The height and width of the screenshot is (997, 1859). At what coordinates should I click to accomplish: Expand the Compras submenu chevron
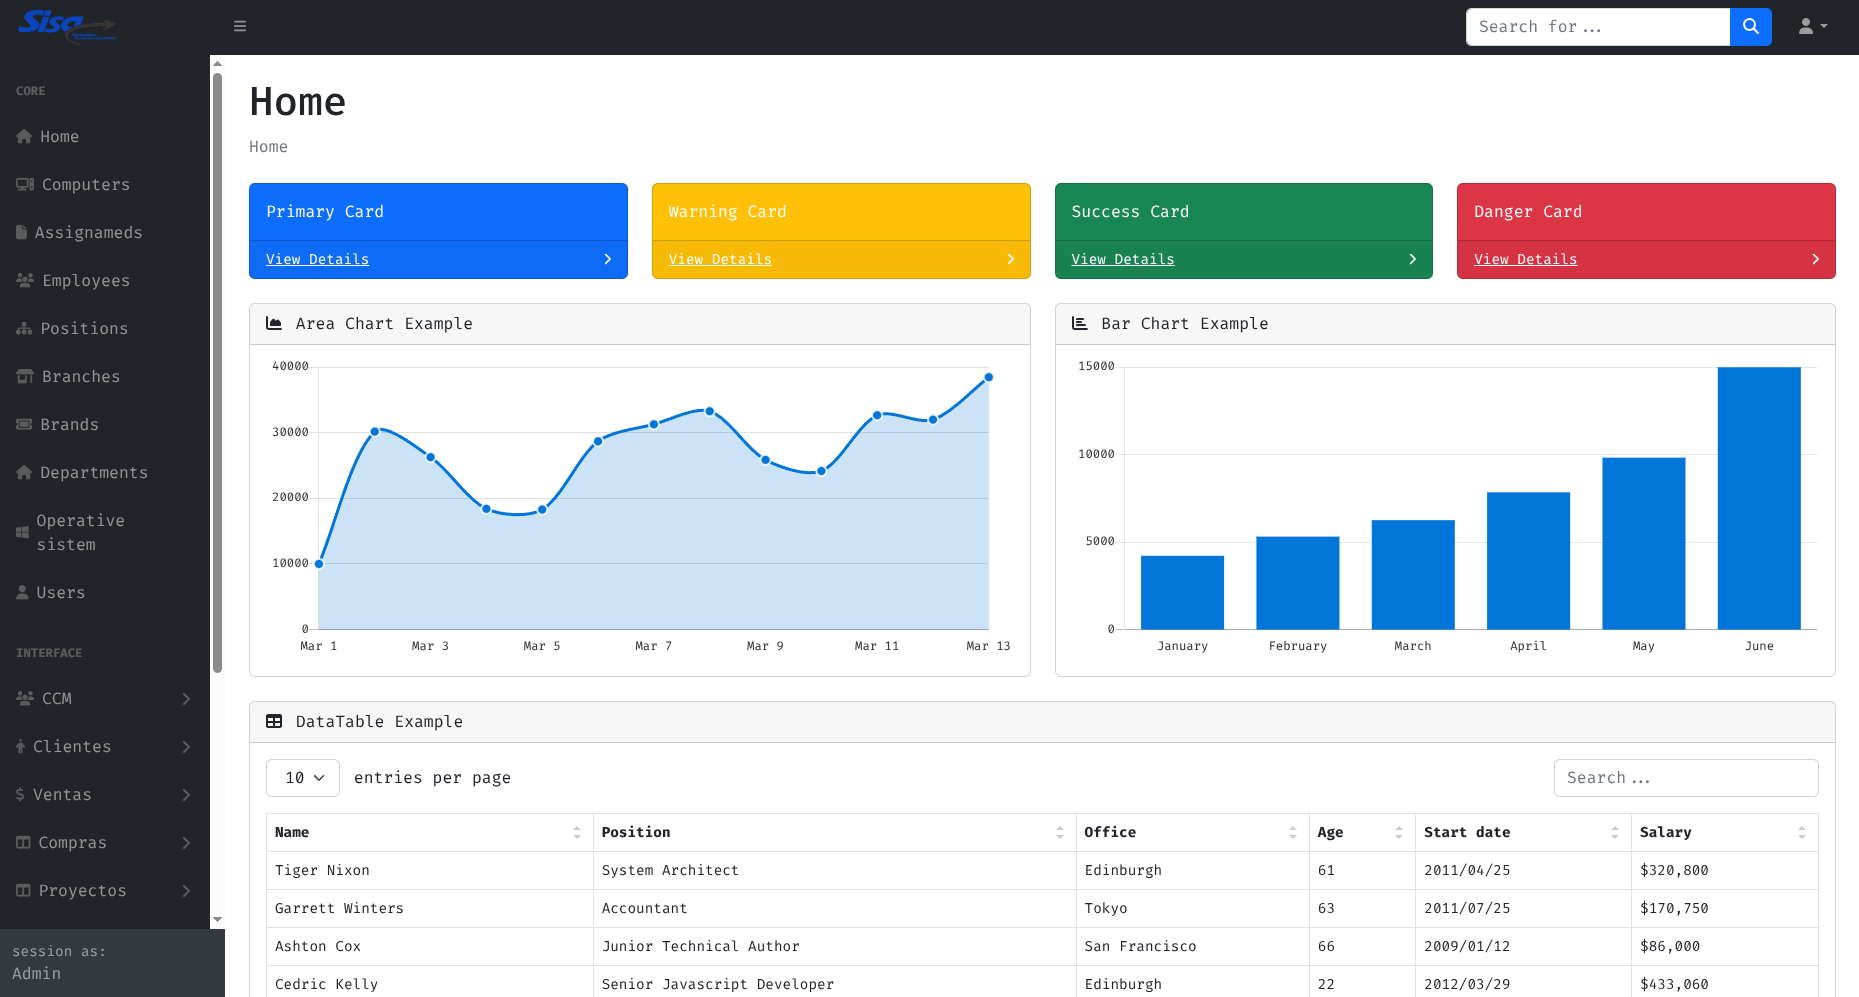point(186,843)
